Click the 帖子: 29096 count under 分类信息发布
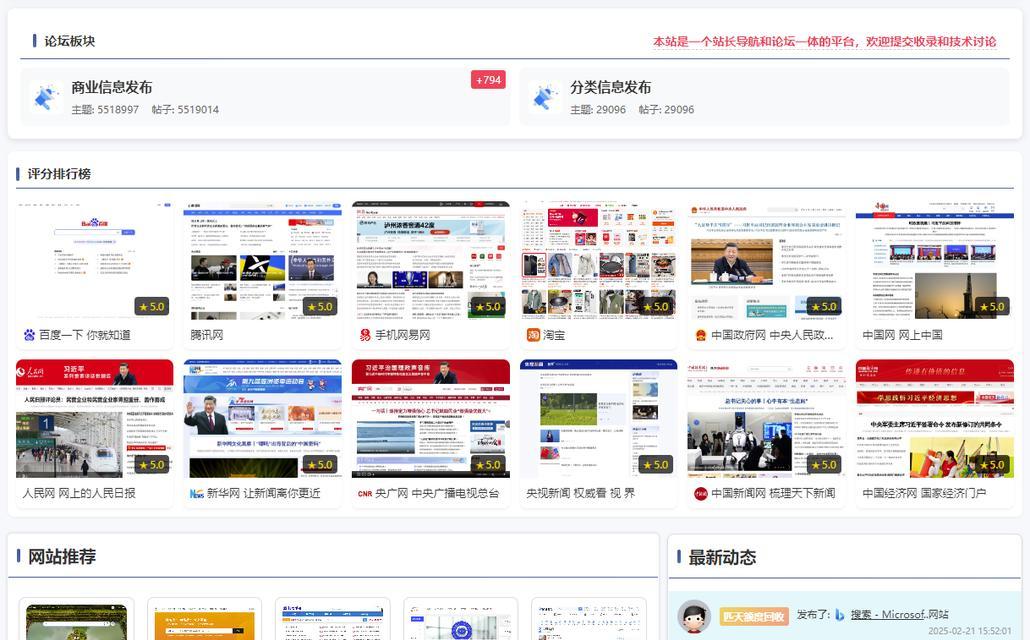 [x=666, y=110]
